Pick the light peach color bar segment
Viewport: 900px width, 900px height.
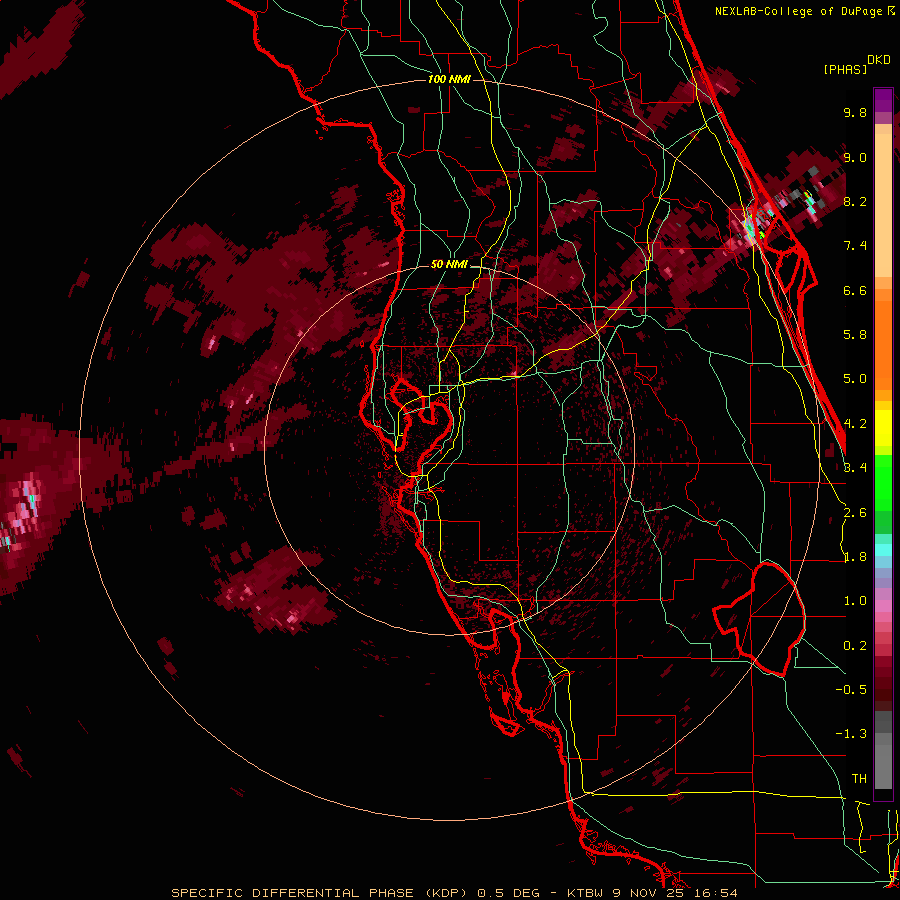883,204
